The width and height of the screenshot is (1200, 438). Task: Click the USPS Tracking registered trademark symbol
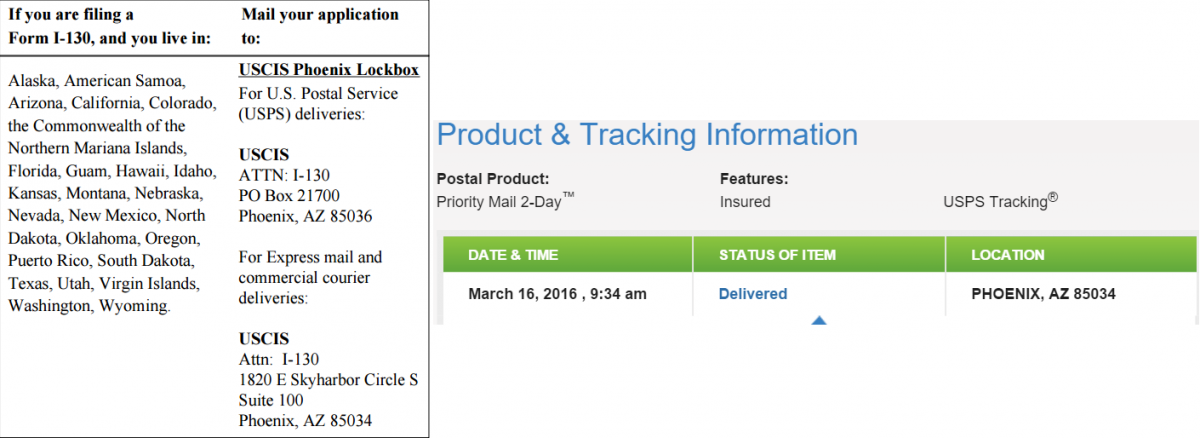[1054, 197]
